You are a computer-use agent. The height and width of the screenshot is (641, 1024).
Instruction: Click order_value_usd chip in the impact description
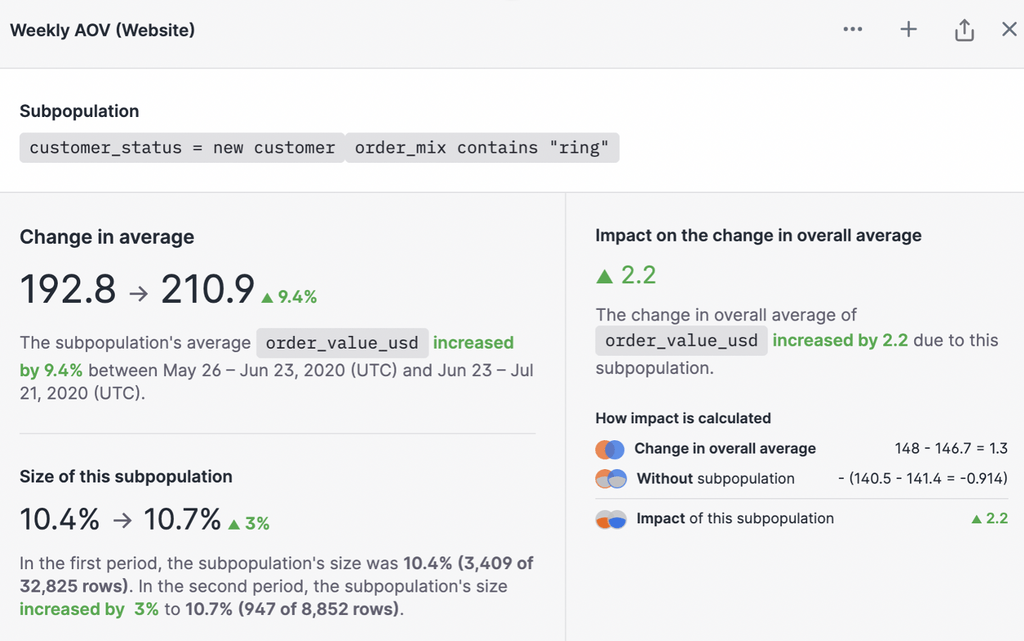coord(681,340)
